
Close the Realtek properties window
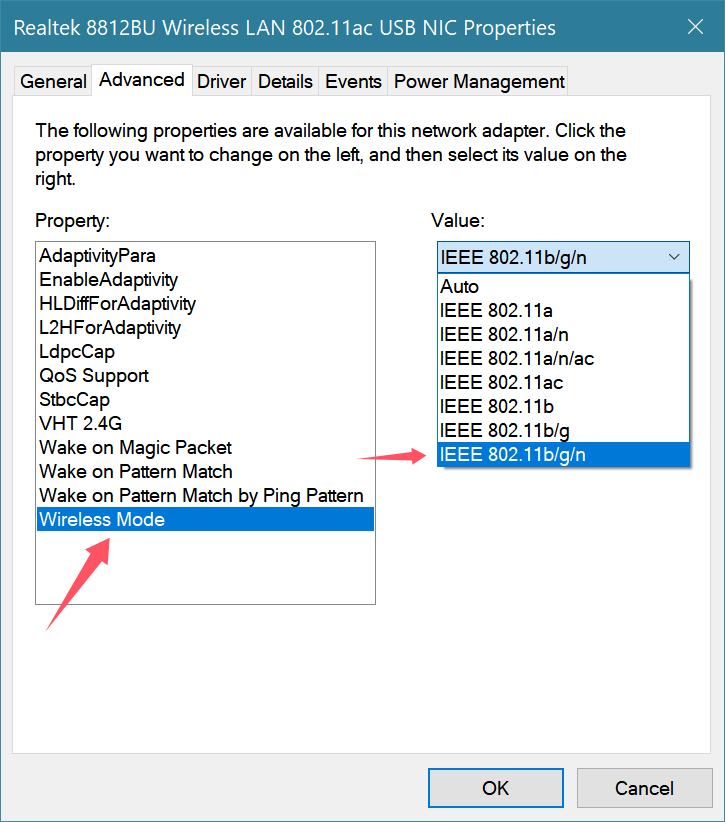pyautogui.click(x=695, y=27)
